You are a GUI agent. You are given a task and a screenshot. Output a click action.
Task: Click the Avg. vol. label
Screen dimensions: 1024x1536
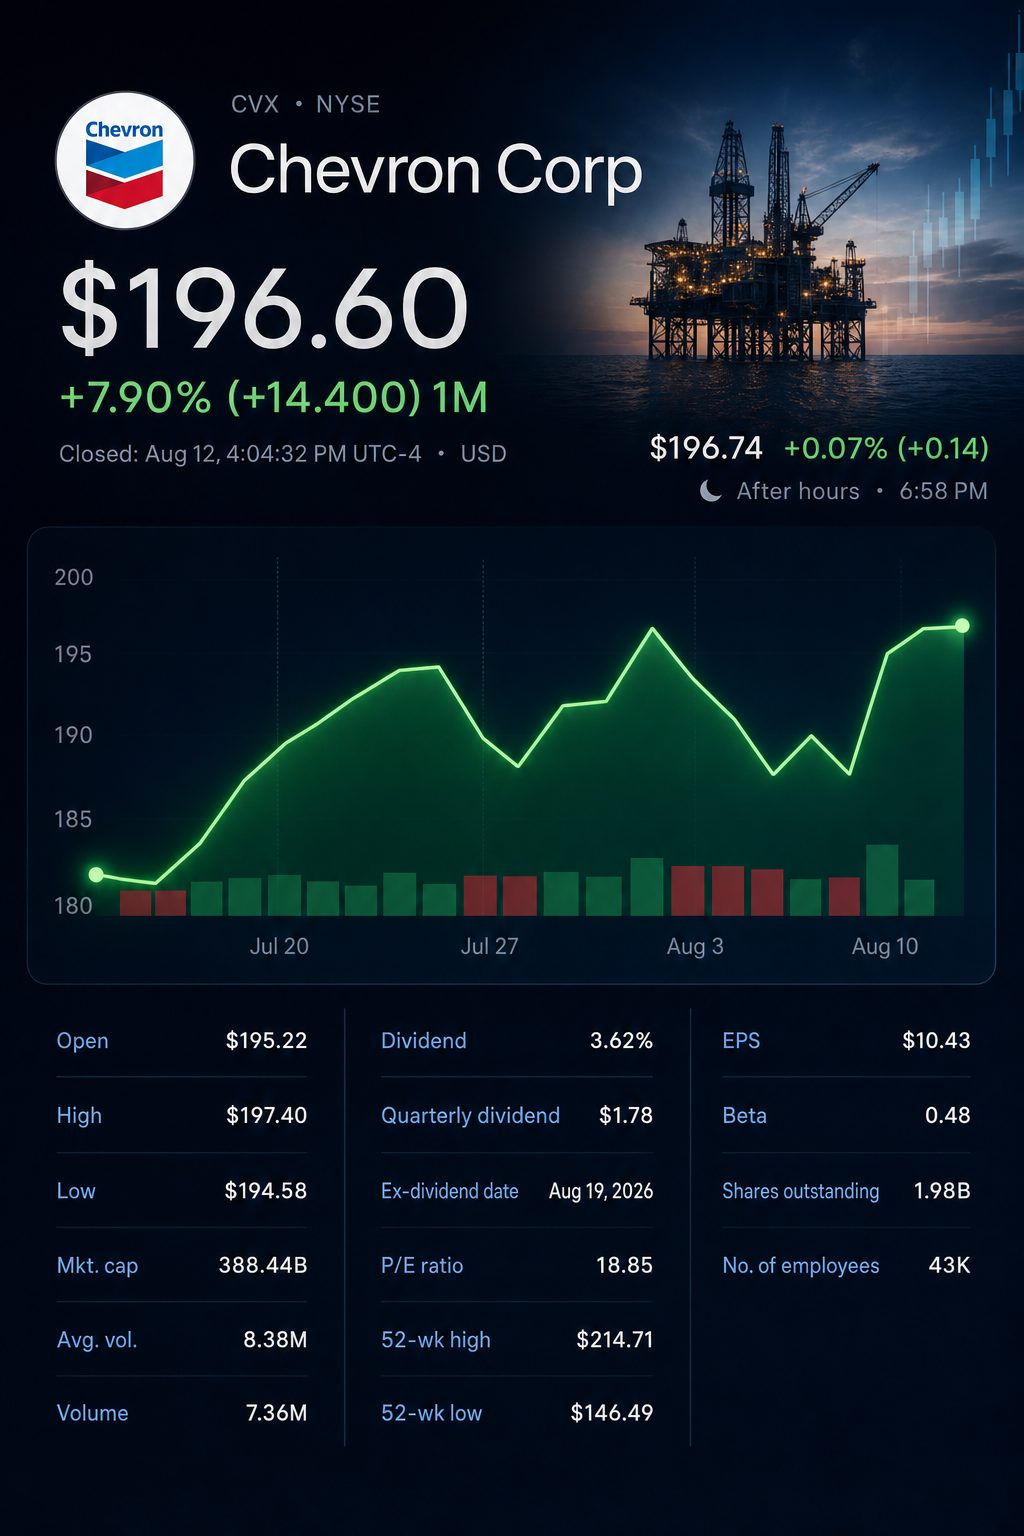[x=97, y=1340]
